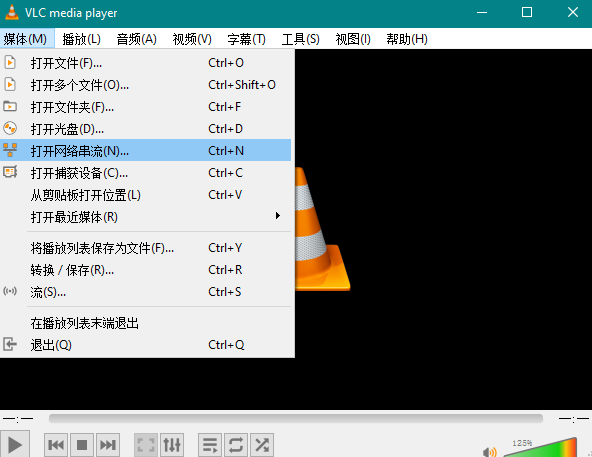Screen dimensions: 592x457
Task: Click 在播放列表末端退出 option
Action: pos(146,323)
